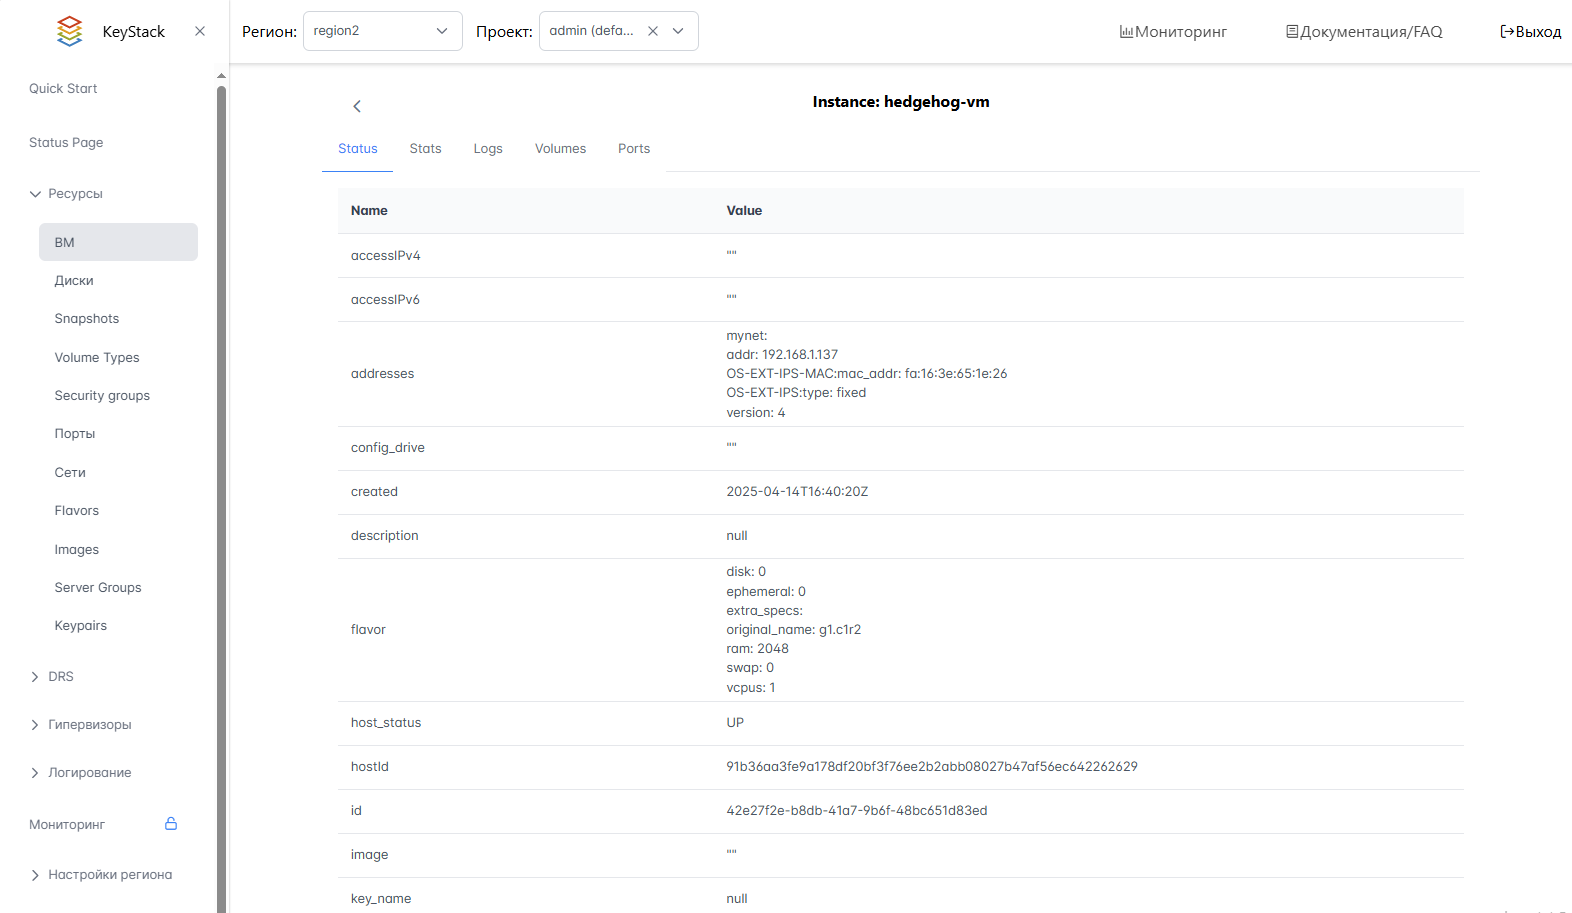Click the lock icon beside Мониторинг
The height and width of the screenshot is (913, 1572).
tap(171, 824)
